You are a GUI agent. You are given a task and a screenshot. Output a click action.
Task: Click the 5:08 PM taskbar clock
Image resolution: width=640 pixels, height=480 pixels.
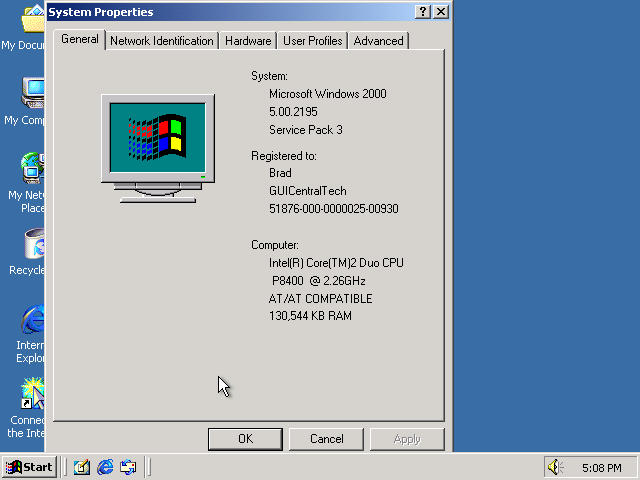pos(602,468)
